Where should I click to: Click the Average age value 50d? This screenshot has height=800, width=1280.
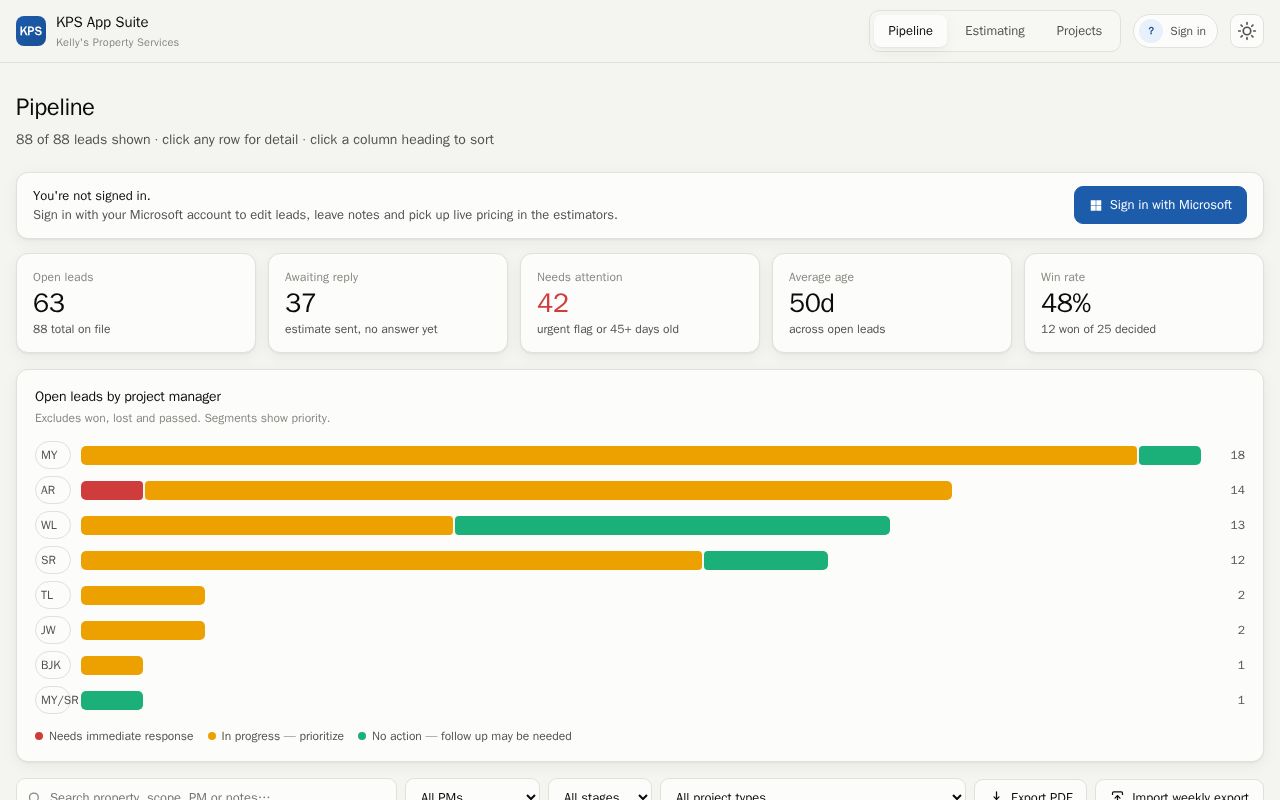coord(812,303)
